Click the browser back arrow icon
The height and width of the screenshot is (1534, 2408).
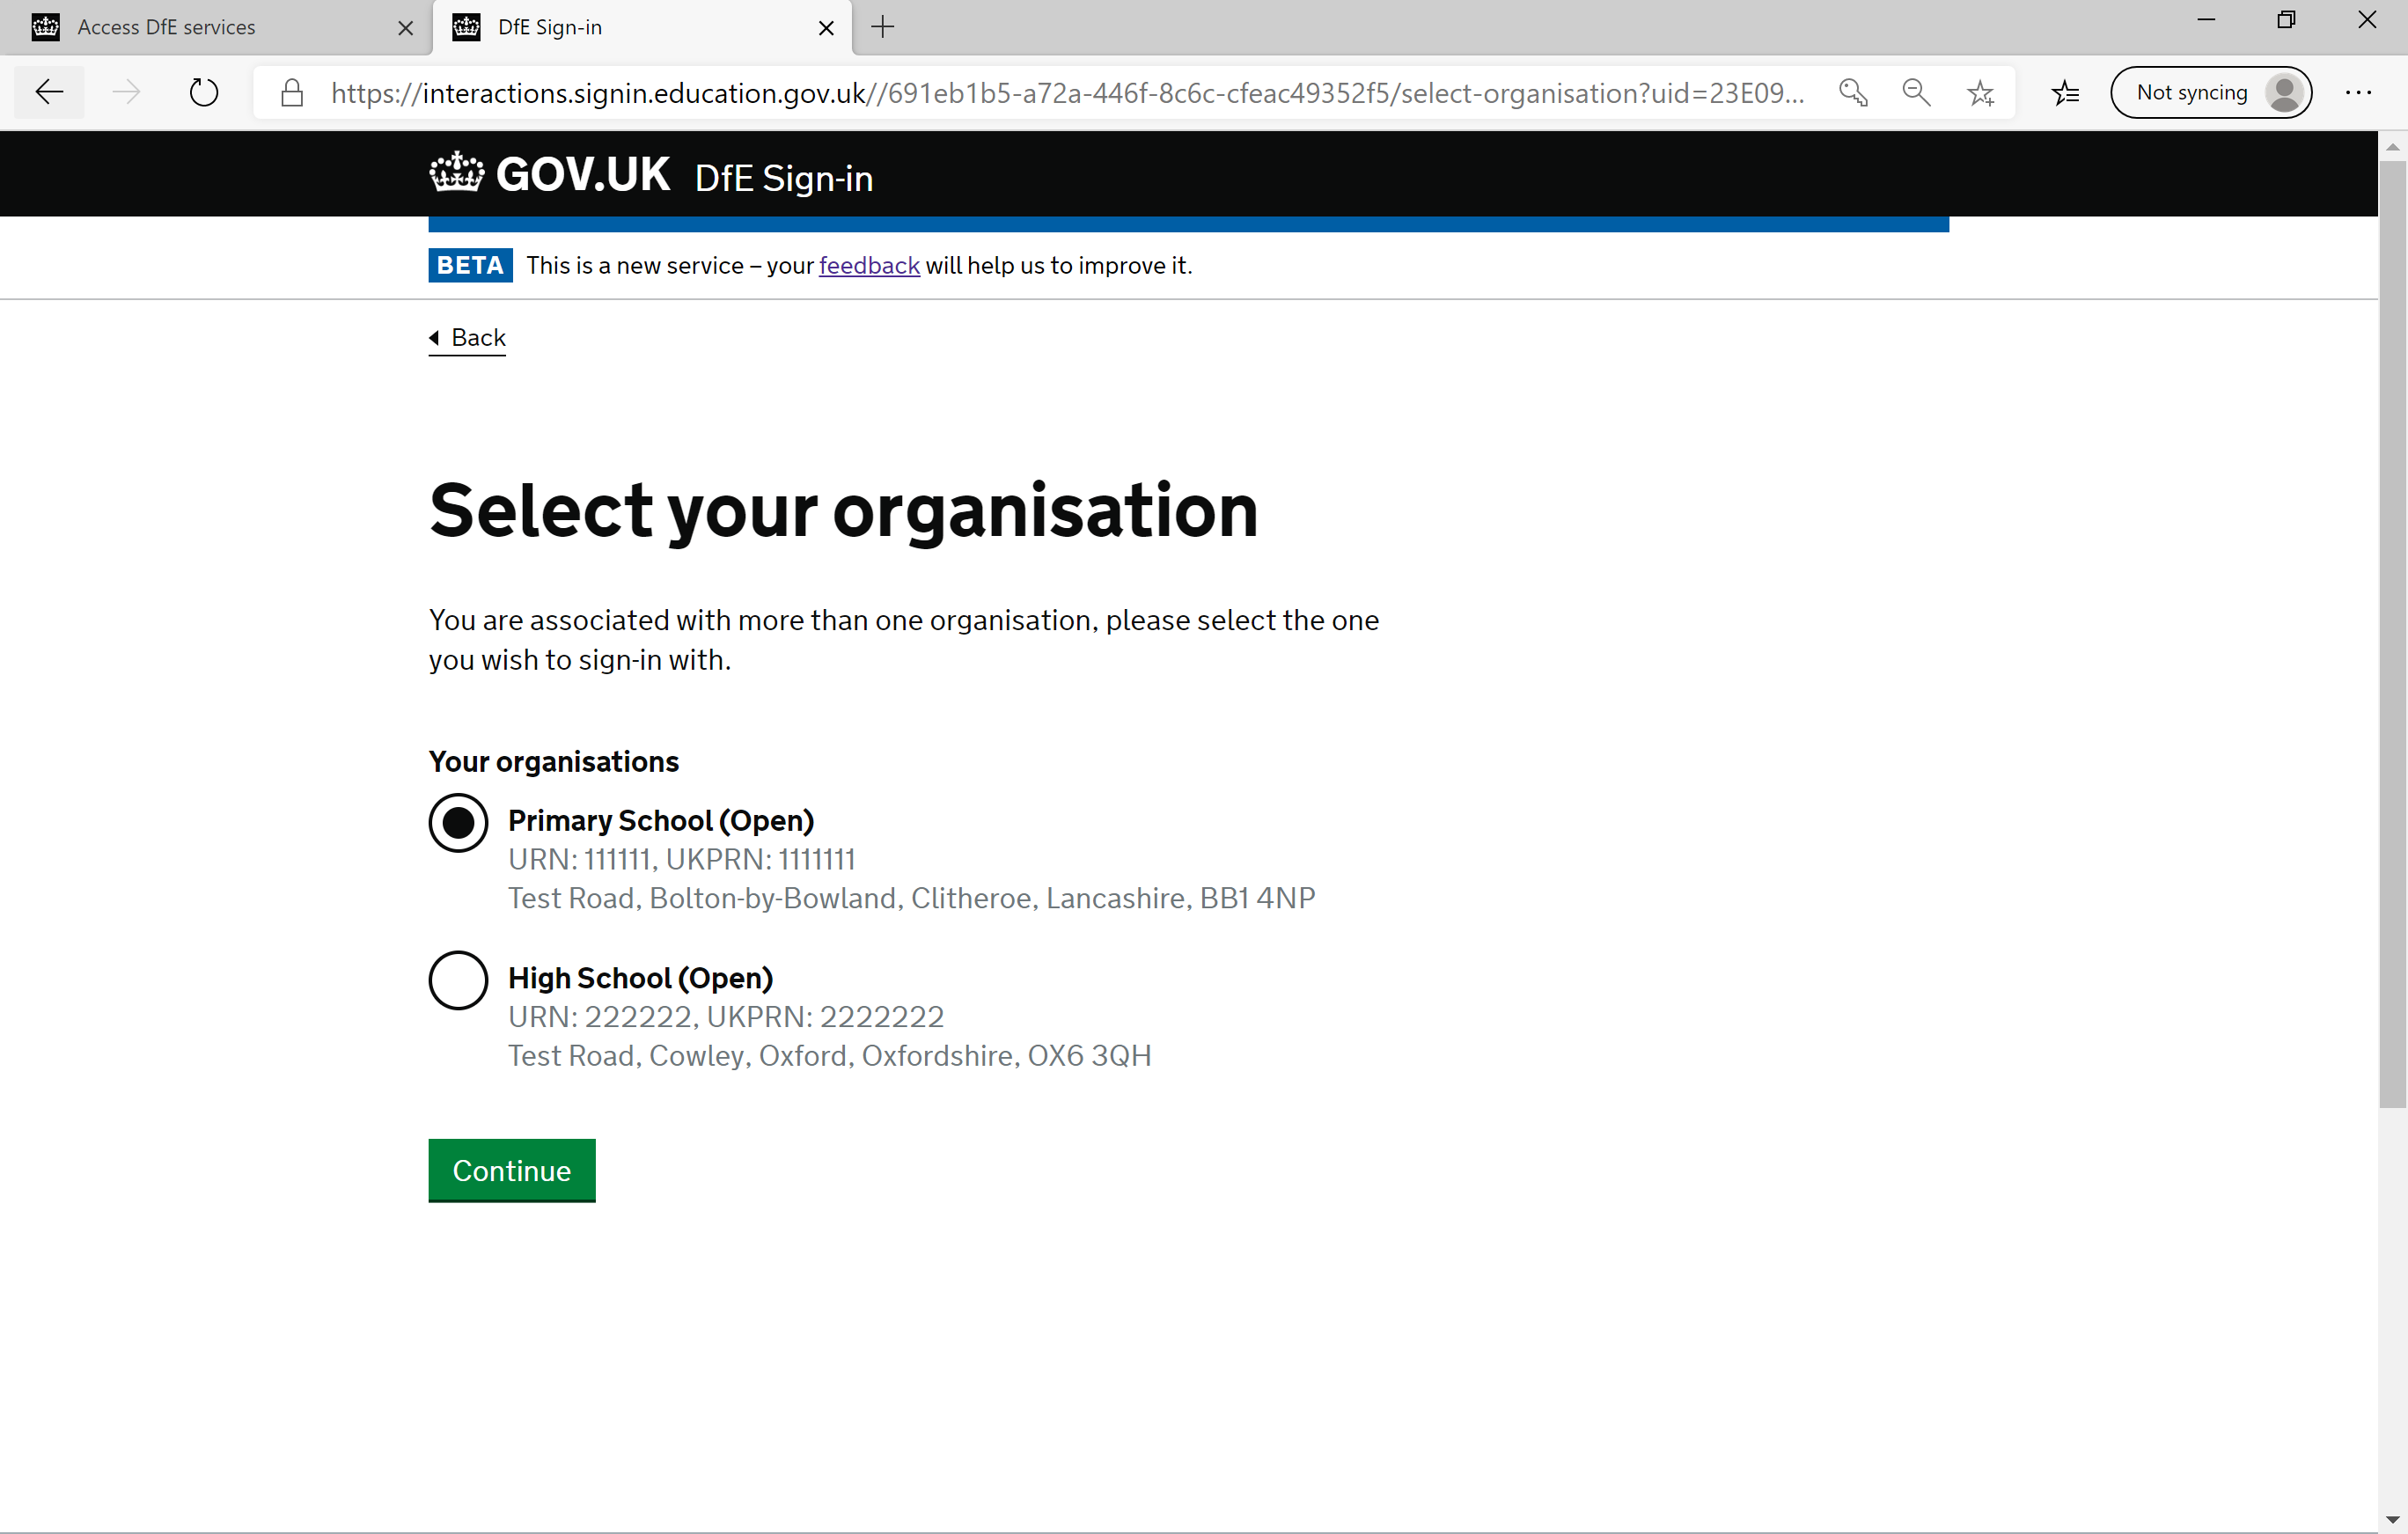[49, 92]
